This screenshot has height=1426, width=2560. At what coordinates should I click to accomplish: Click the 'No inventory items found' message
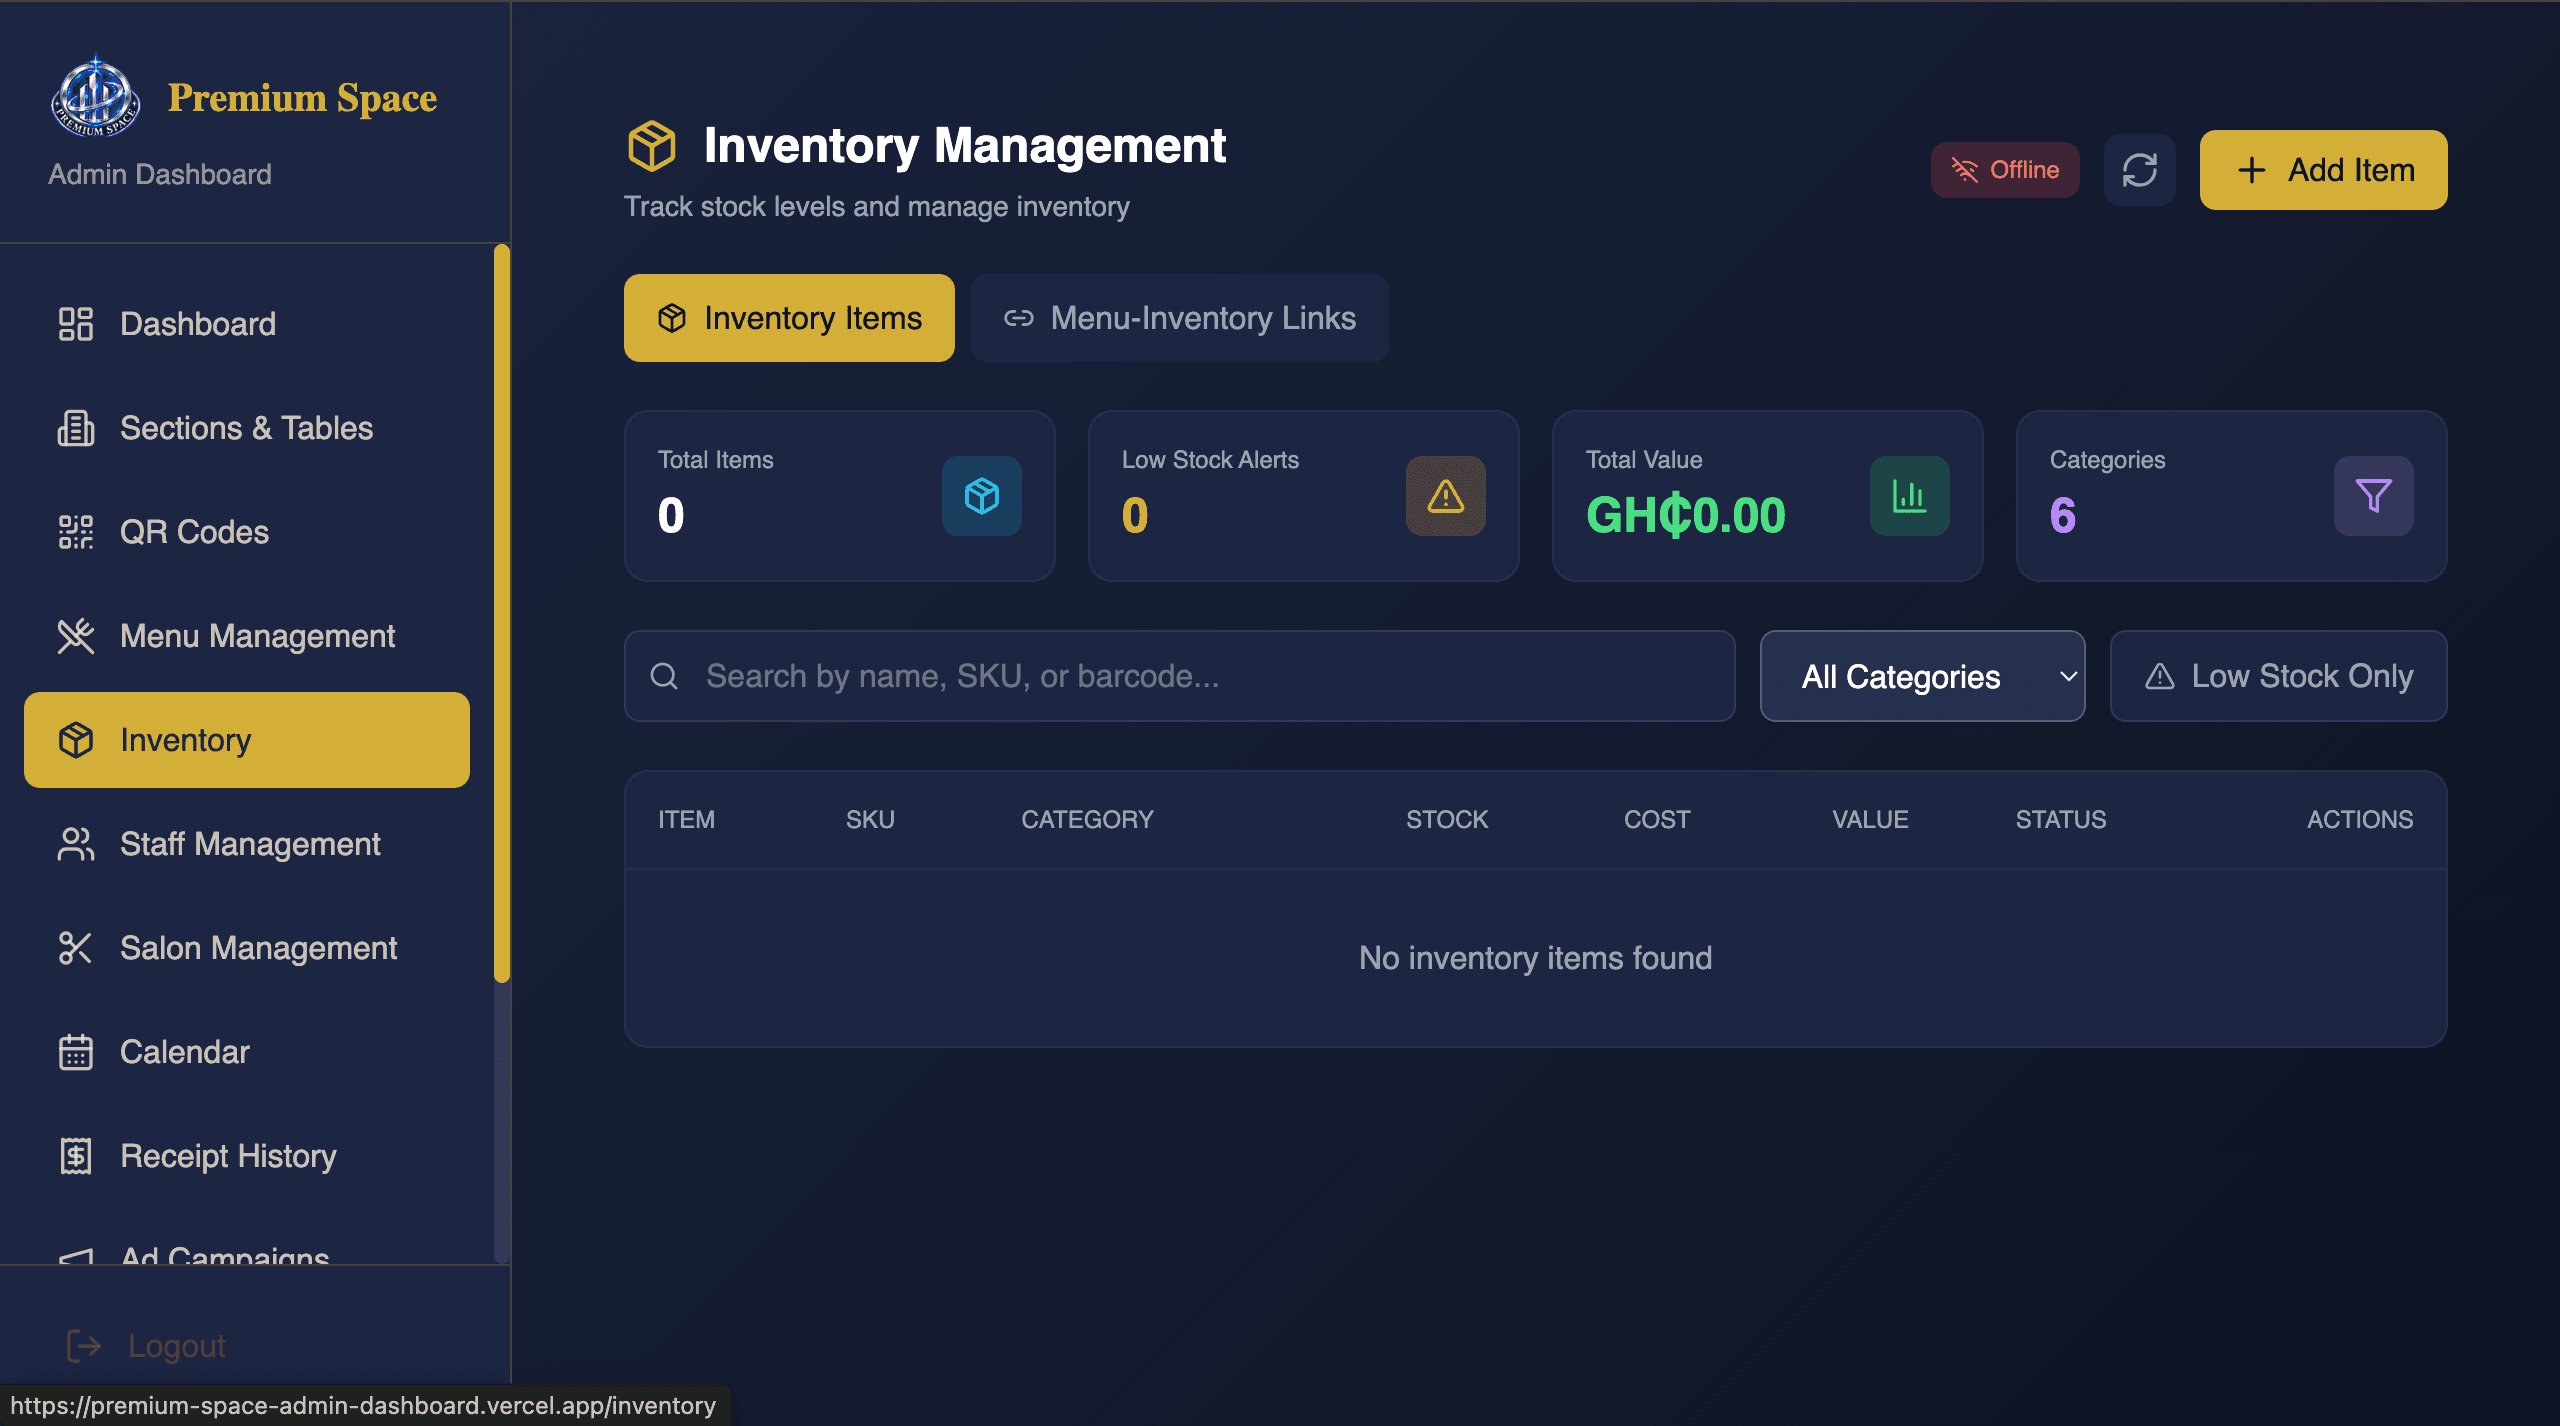click(1536, 958)
